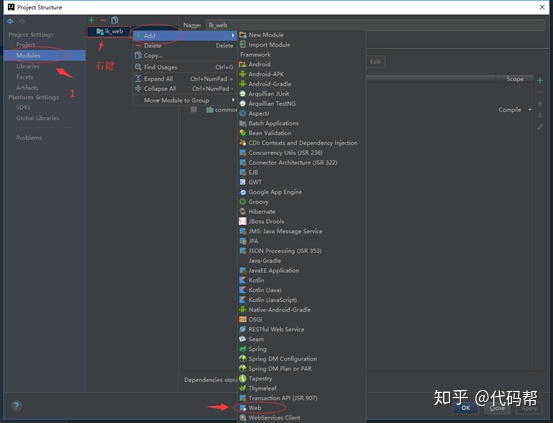The height and width of the screenshot is (423, 553).
Task: Select Connector Architecture (JSR 322)
Action: pyautogui.click(x=302, y=163)
